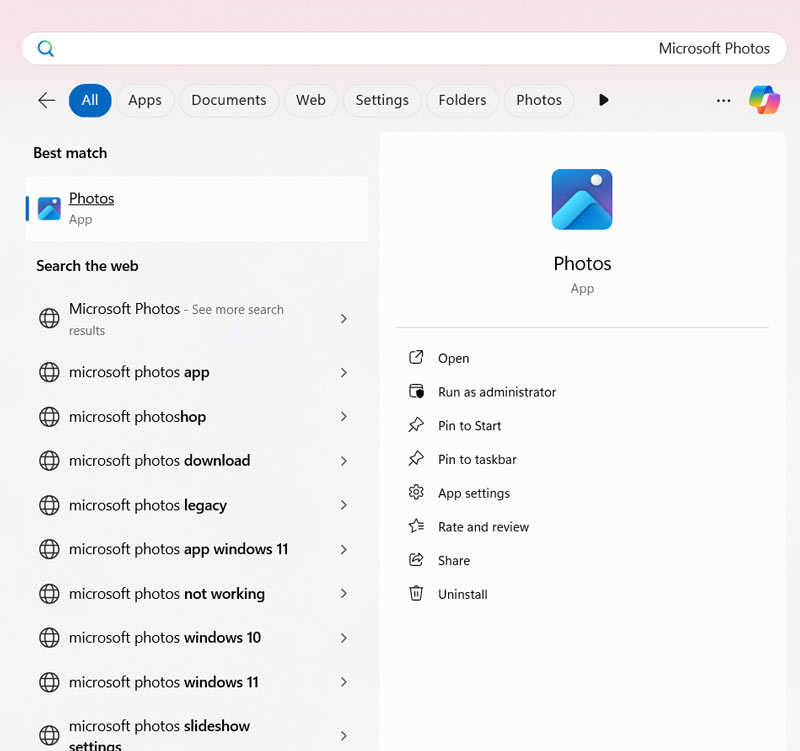800x751 pixels.
Task: Open the Photos app best match result
Action: coord(197,209)
